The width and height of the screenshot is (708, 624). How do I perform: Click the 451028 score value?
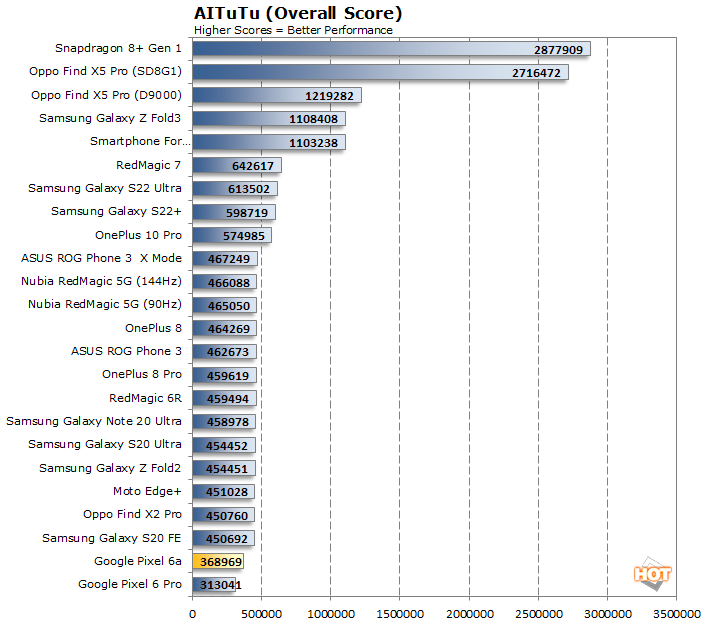coord(227,492)
